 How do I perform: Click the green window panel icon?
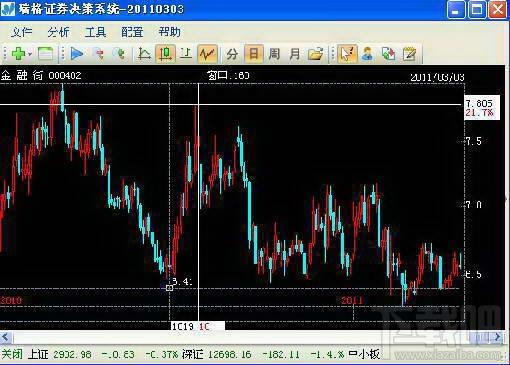pyautogui.click(x=45, y=54)
